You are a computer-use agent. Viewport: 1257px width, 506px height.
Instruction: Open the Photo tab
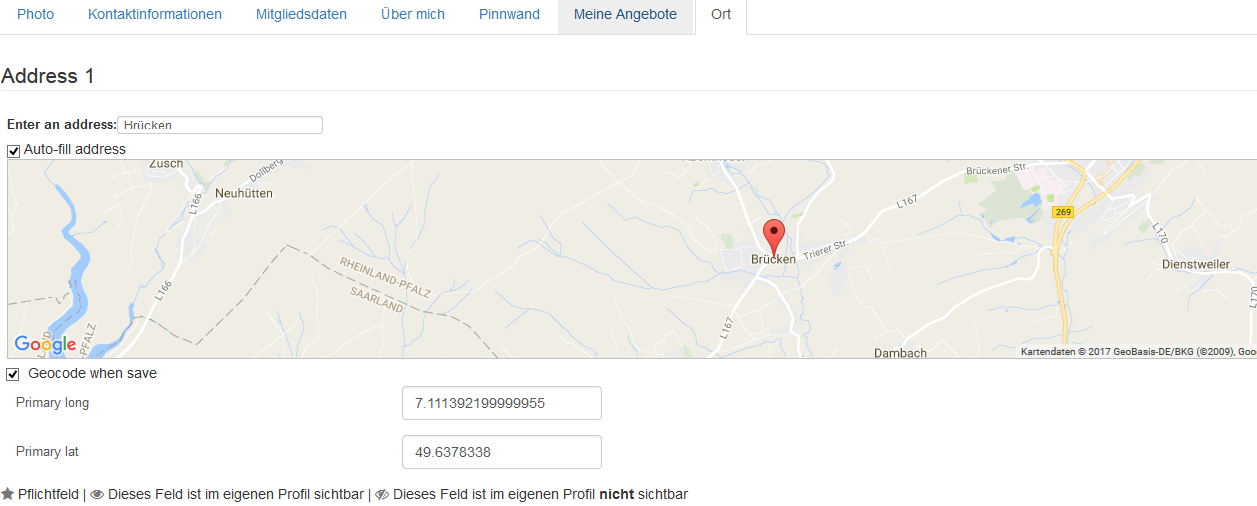36,15
